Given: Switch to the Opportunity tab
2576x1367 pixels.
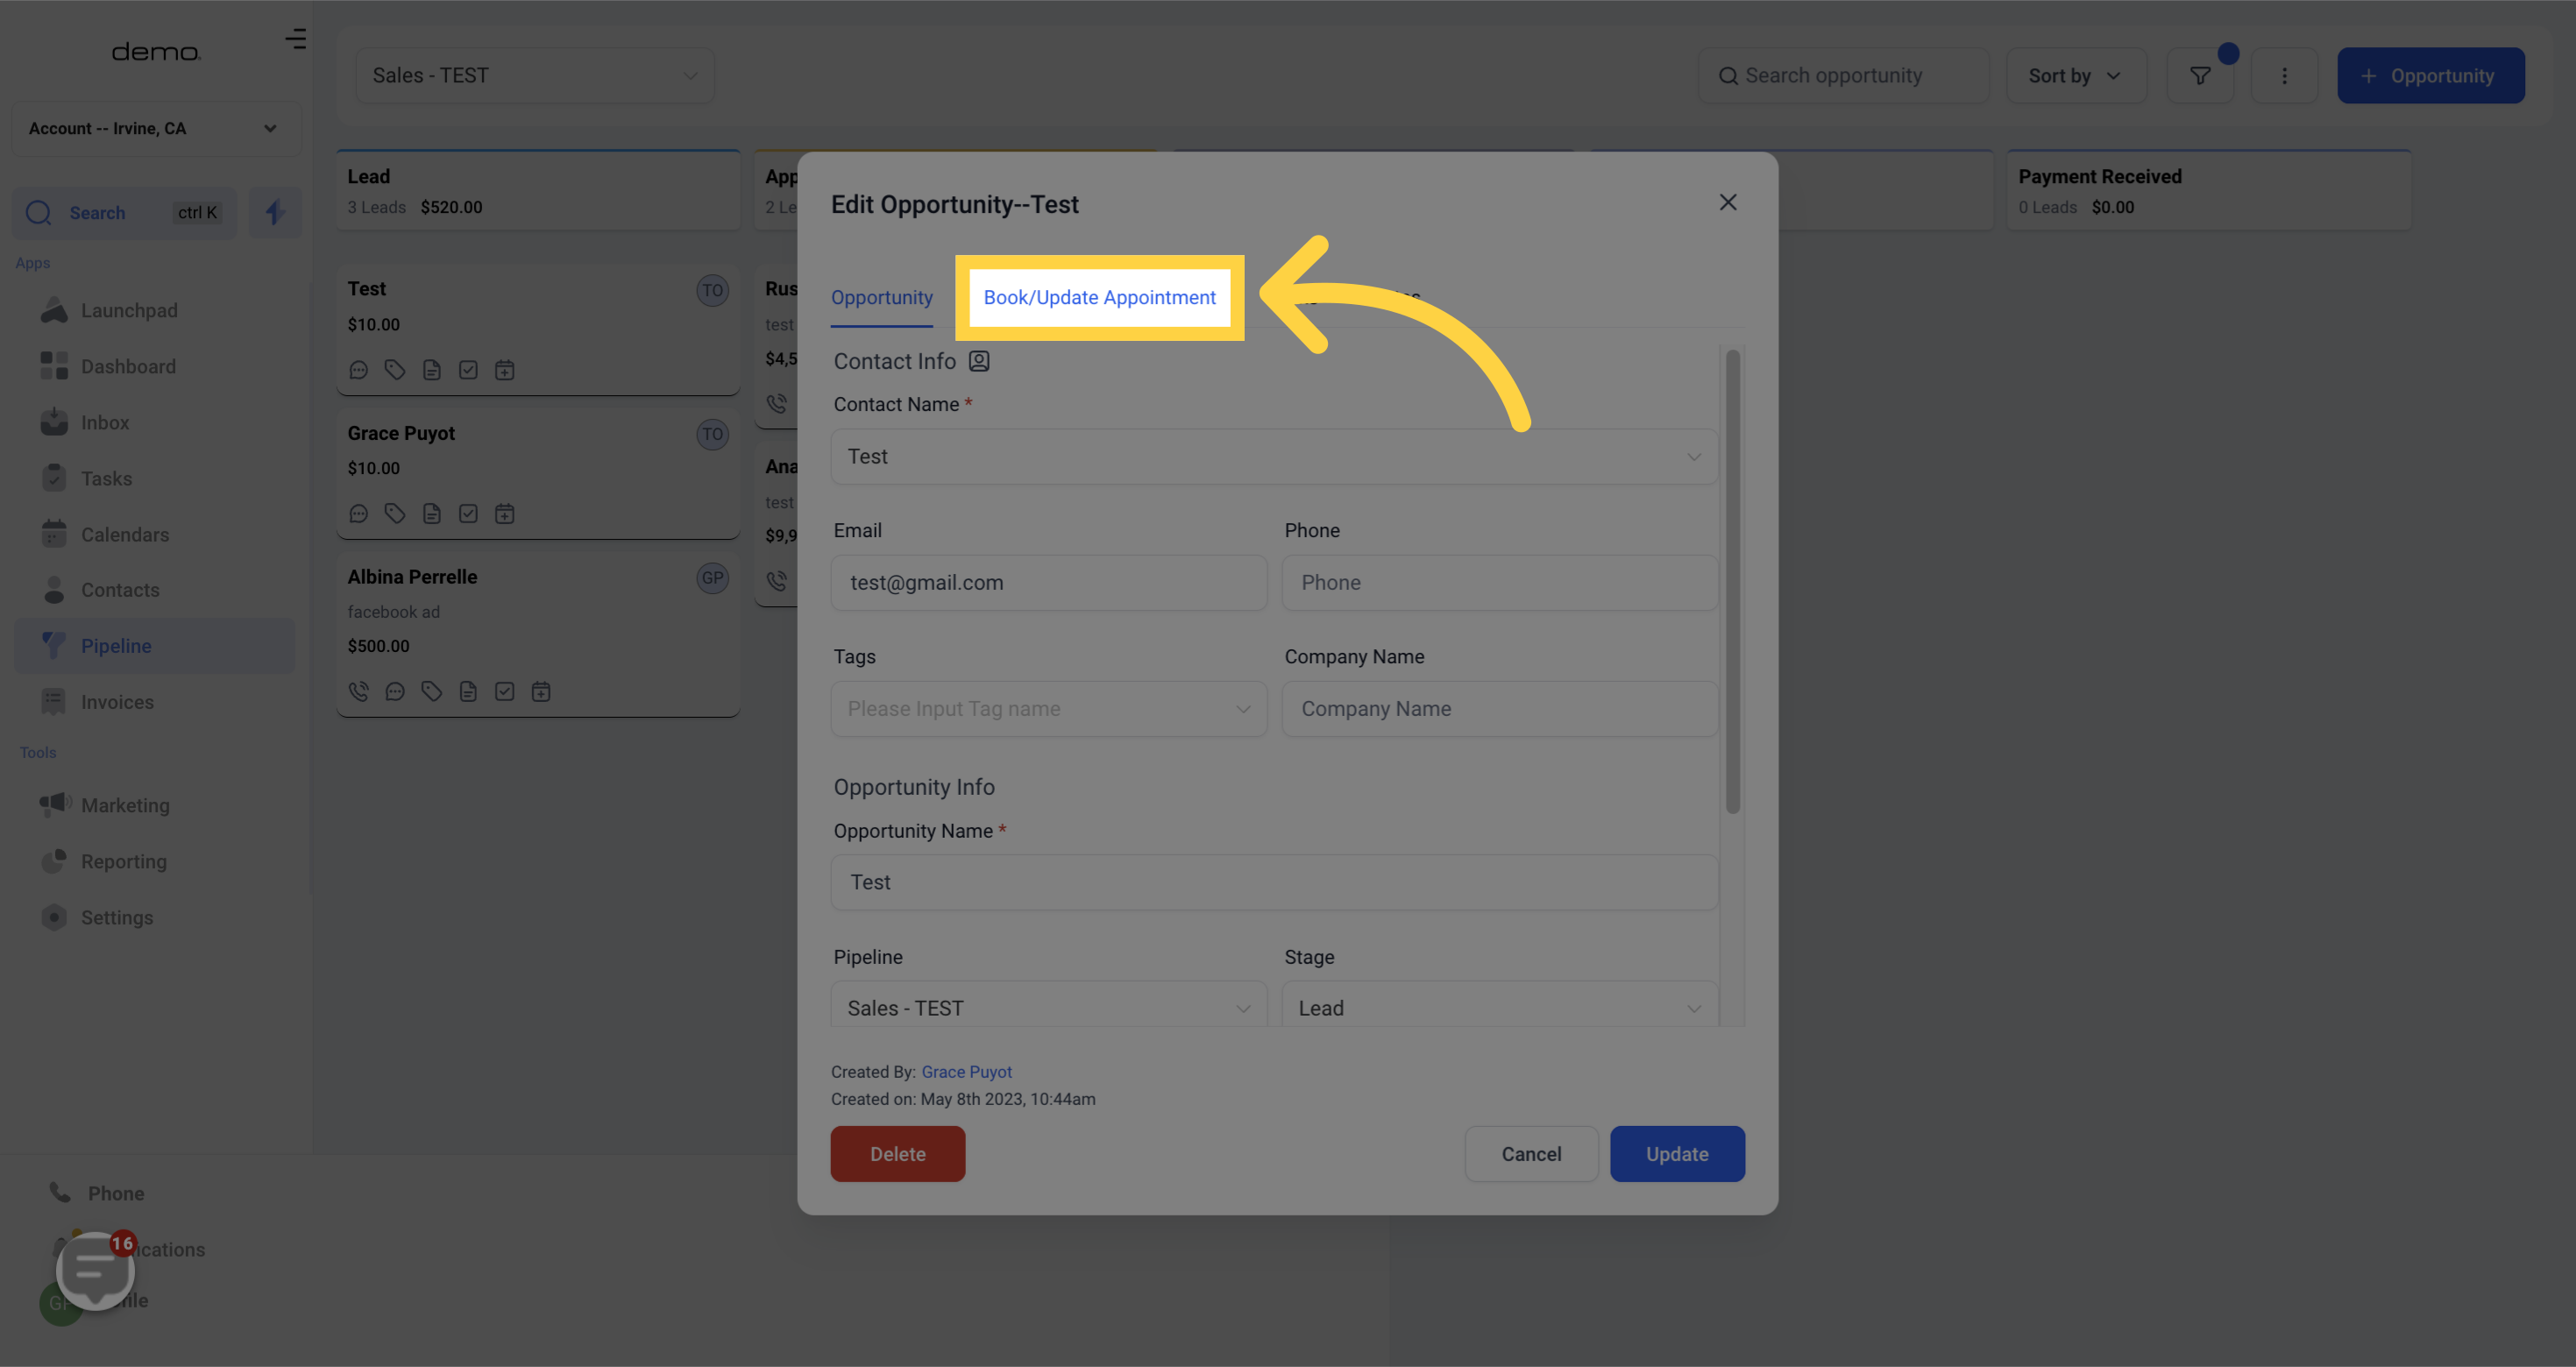Looking at the screenshot, I should coord(882,297).
